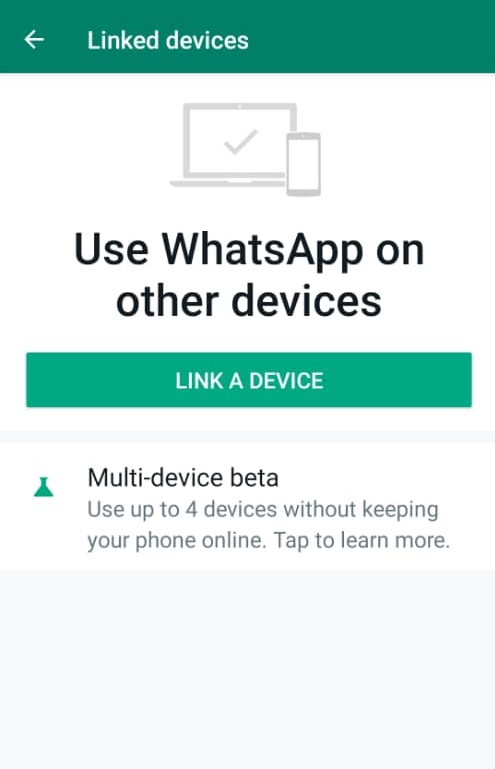Tap the laptop base in the illustration
495x769 pixels.
(227, 183)
